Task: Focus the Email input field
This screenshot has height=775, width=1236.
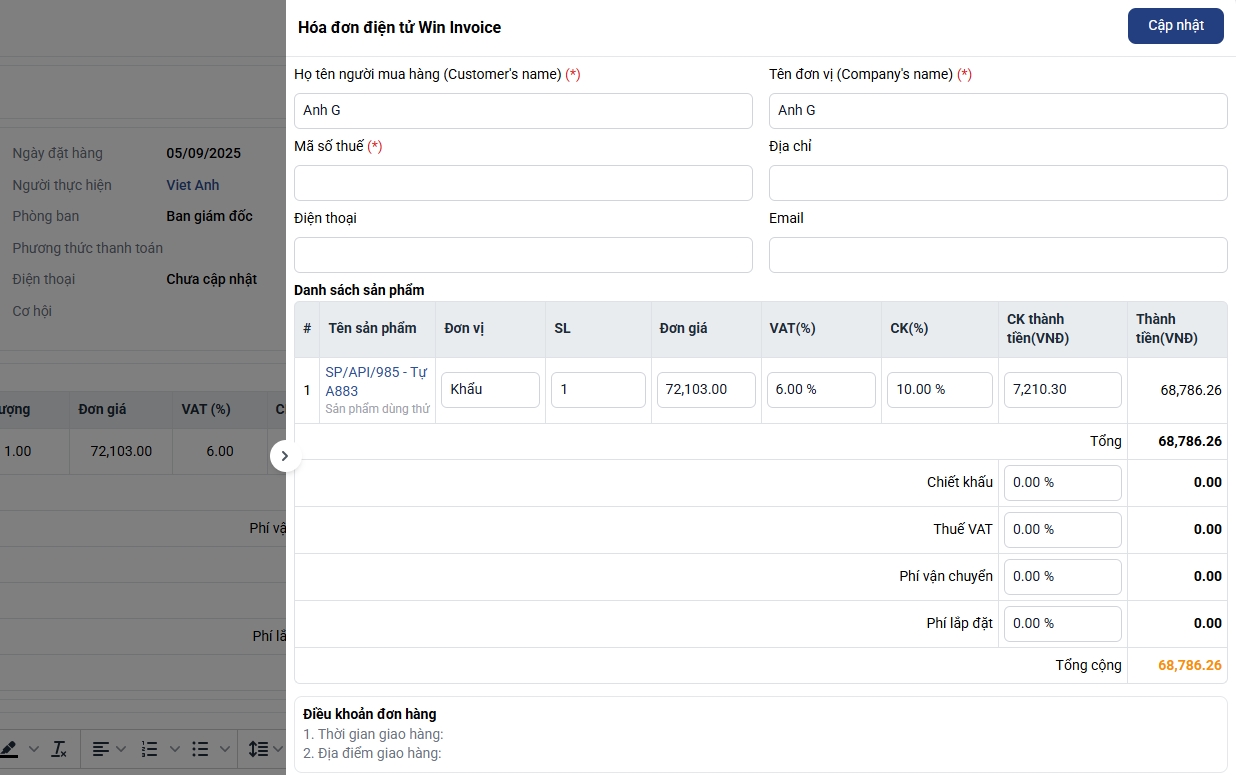Action: [997, 255]
